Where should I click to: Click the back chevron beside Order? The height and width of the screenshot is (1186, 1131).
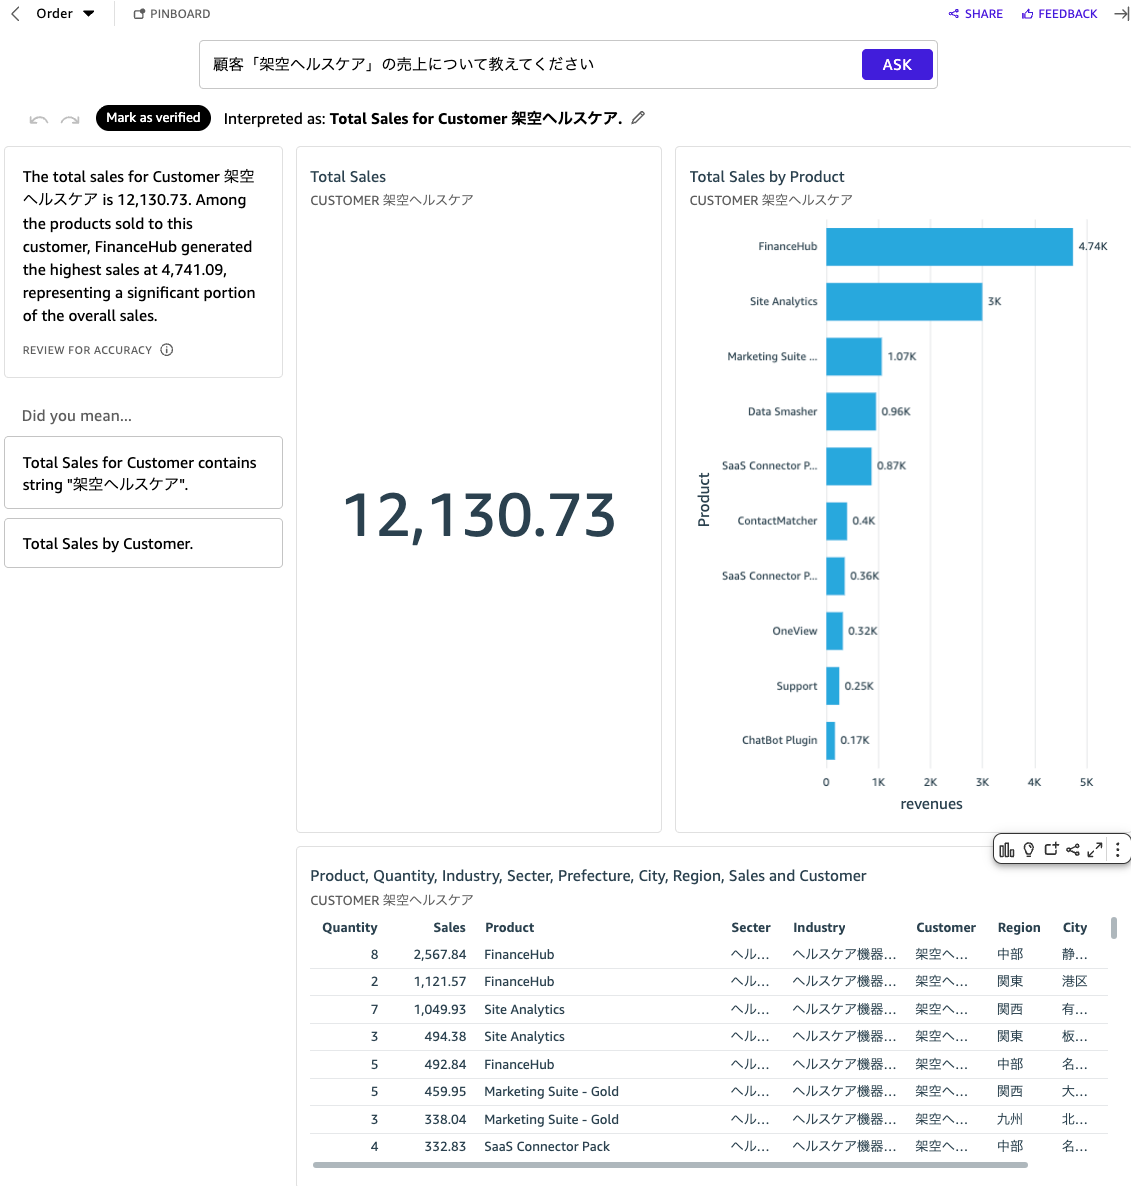(x=14, y=13)
